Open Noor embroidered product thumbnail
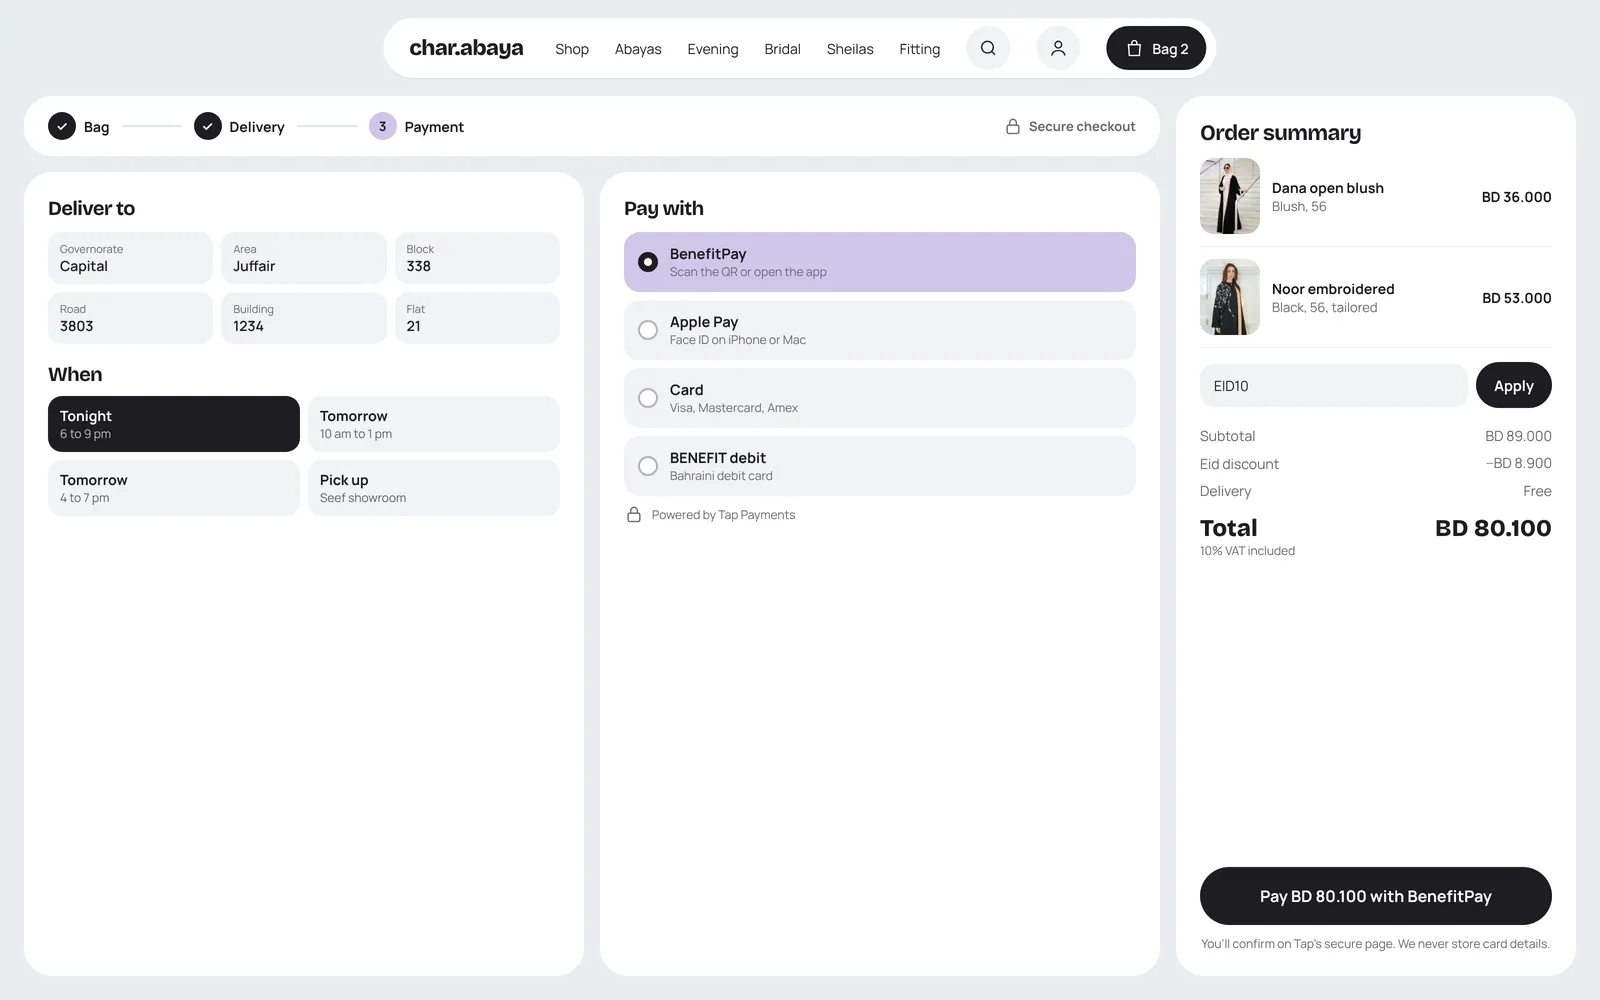This screenshot has height=1000, width=1600. [x=1230, y=297]
